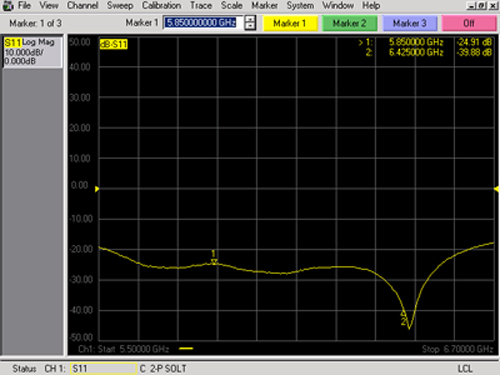500x375 pixels.
Task: Open the Scale menu
Action: 231,5
